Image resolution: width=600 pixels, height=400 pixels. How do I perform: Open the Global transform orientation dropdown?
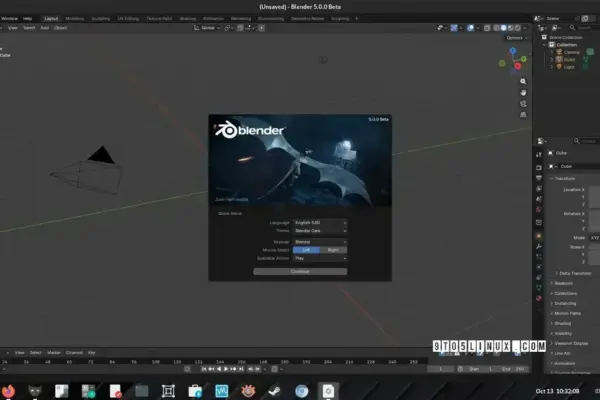207,28
